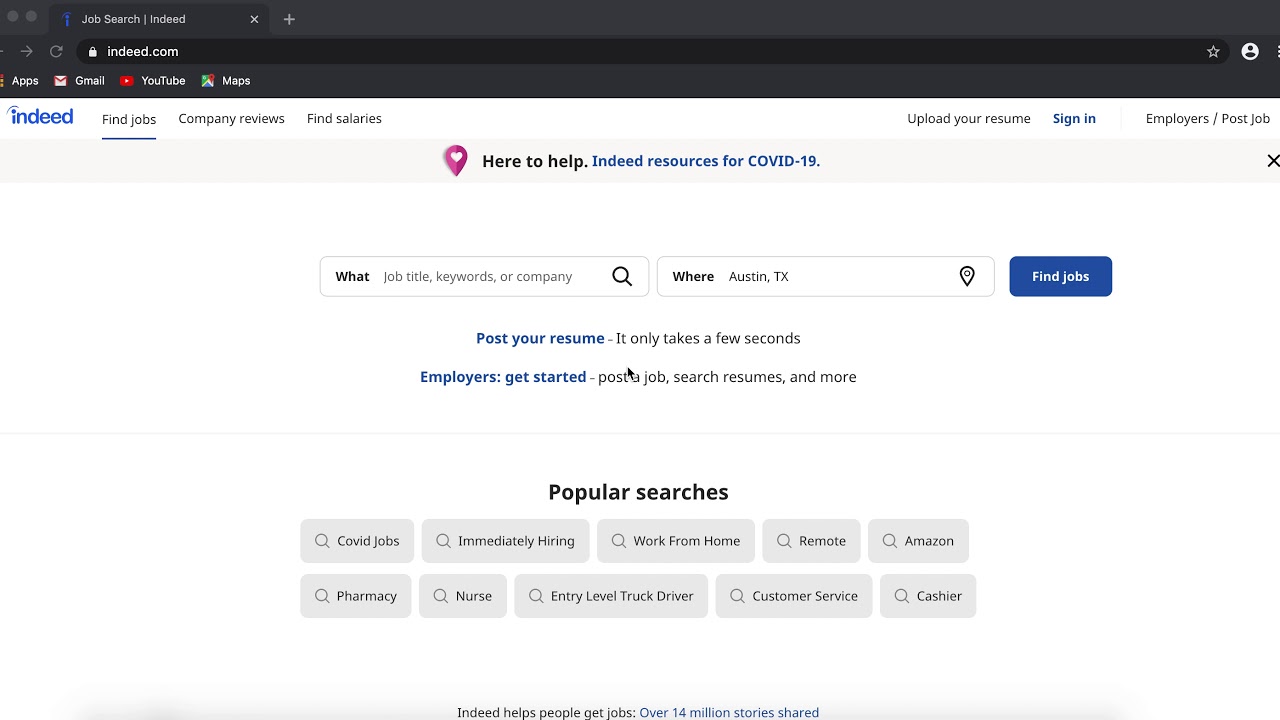The width and height of the screenshot is (1280, 720).
Task: Select the Work From Home popular search
Action: coord(676,541)
